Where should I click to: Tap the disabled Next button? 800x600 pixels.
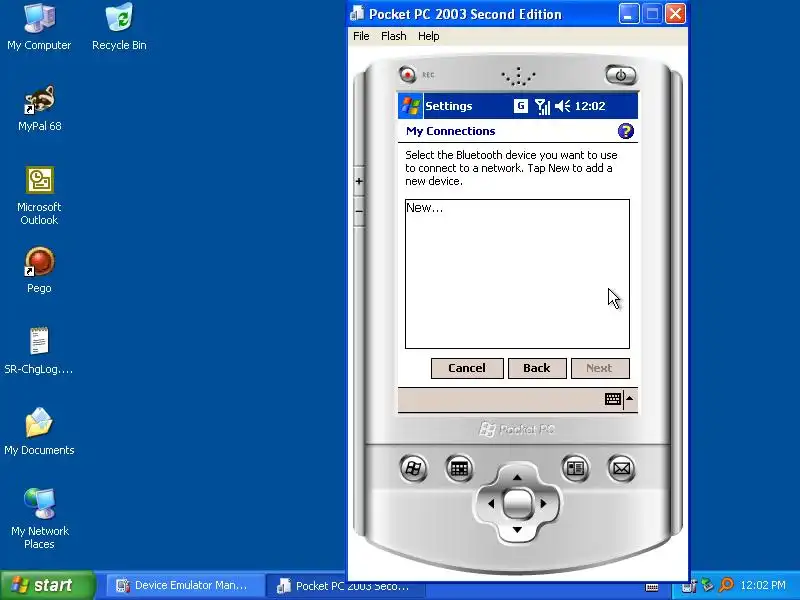(x=599, y=368)
